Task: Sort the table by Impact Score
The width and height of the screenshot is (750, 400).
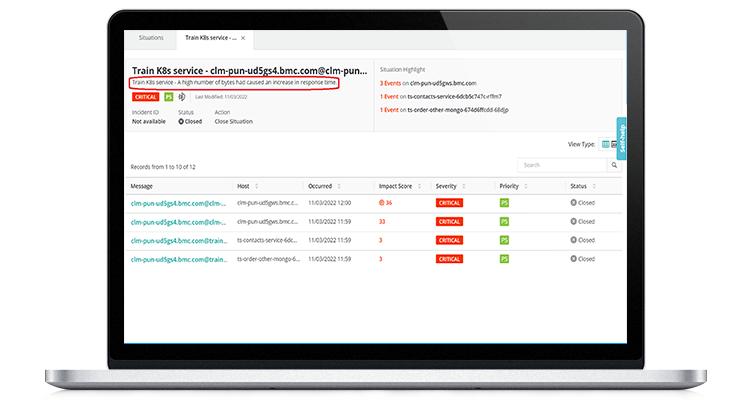Action: click(x=419, y=186)
